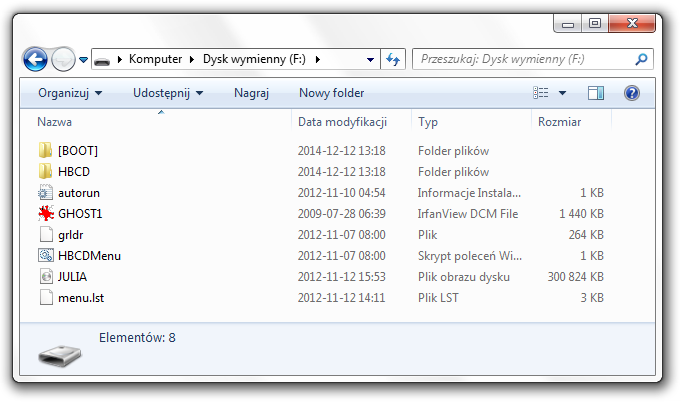Click the magnifier search icon
Image resolution: width=681 pixels, height=402 pixels.
tap(641, 59)
